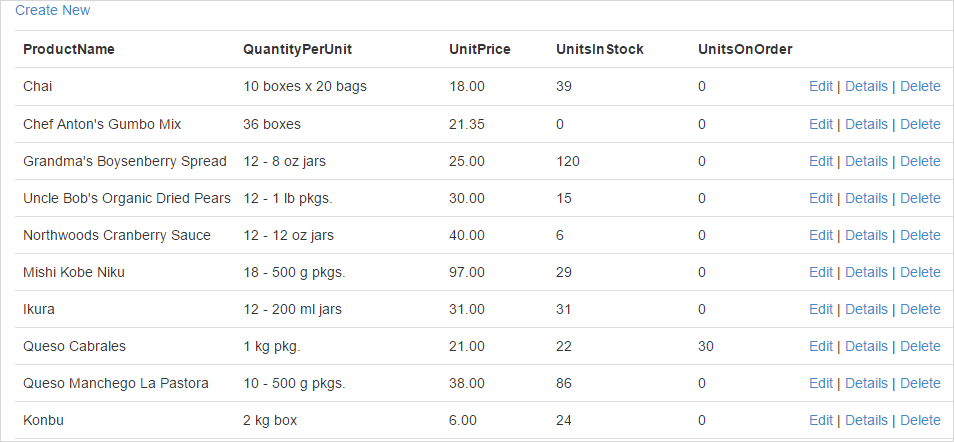This screenshot has width=954, height=442.
Task: Delete Uncle Bob's Organic Dried Pears
Action: point(920,198)
